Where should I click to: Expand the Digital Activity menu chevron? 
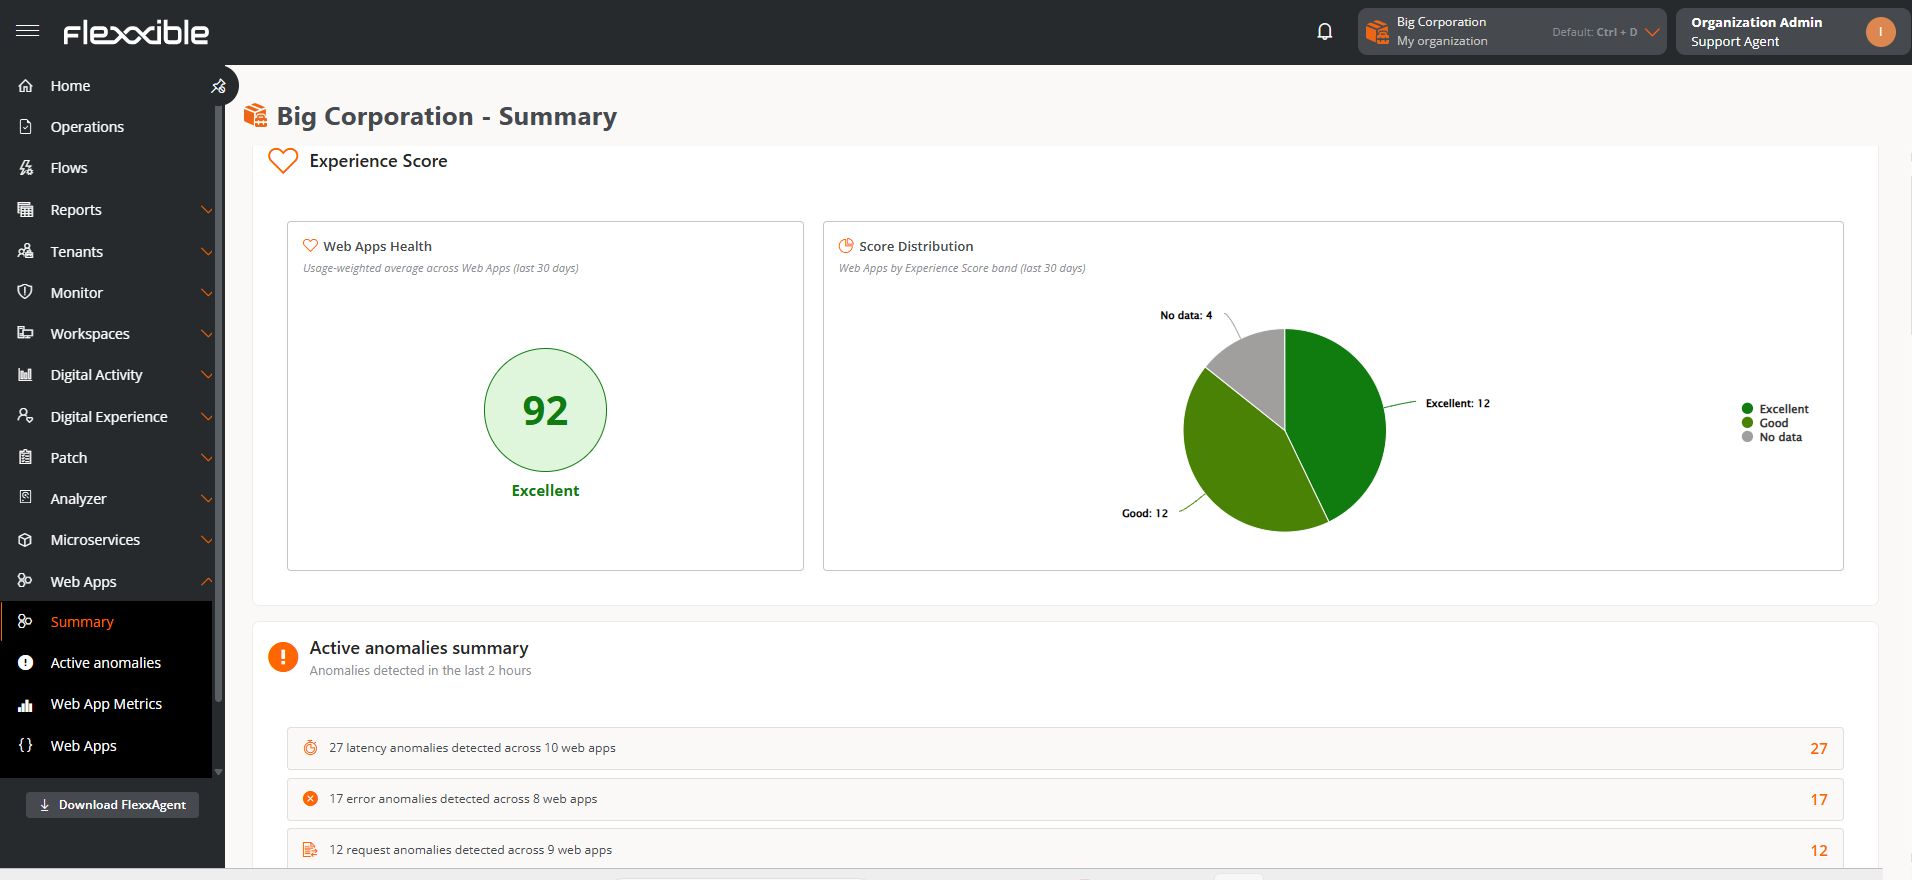[x=207, y=375]
